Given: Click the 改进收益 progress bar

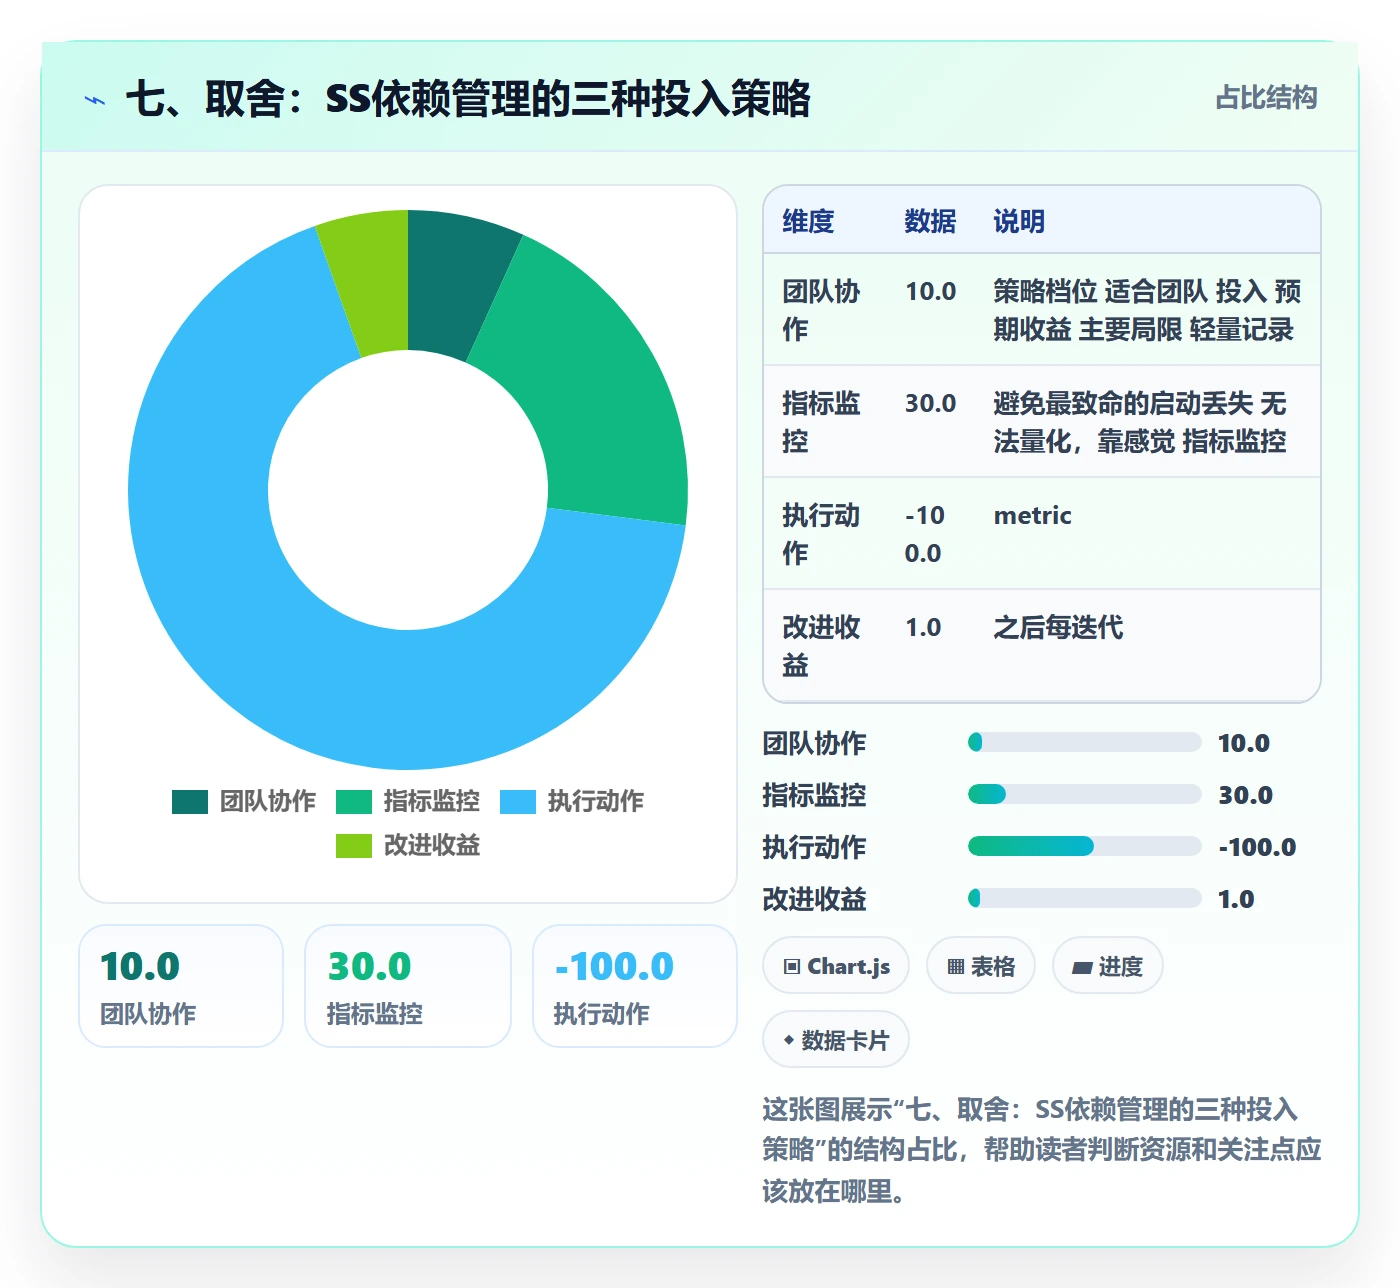Looking at the screenshot, I should point(1085,898).
